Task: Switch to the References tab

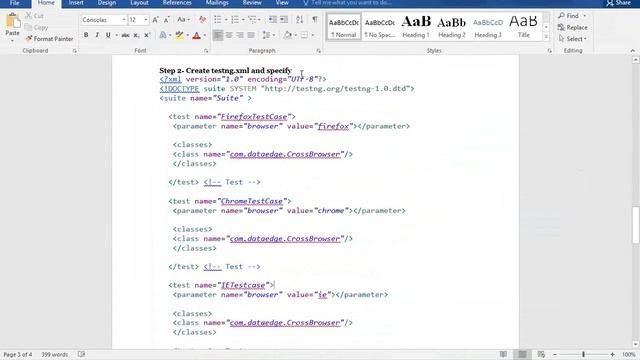Action: pos(177,3)
